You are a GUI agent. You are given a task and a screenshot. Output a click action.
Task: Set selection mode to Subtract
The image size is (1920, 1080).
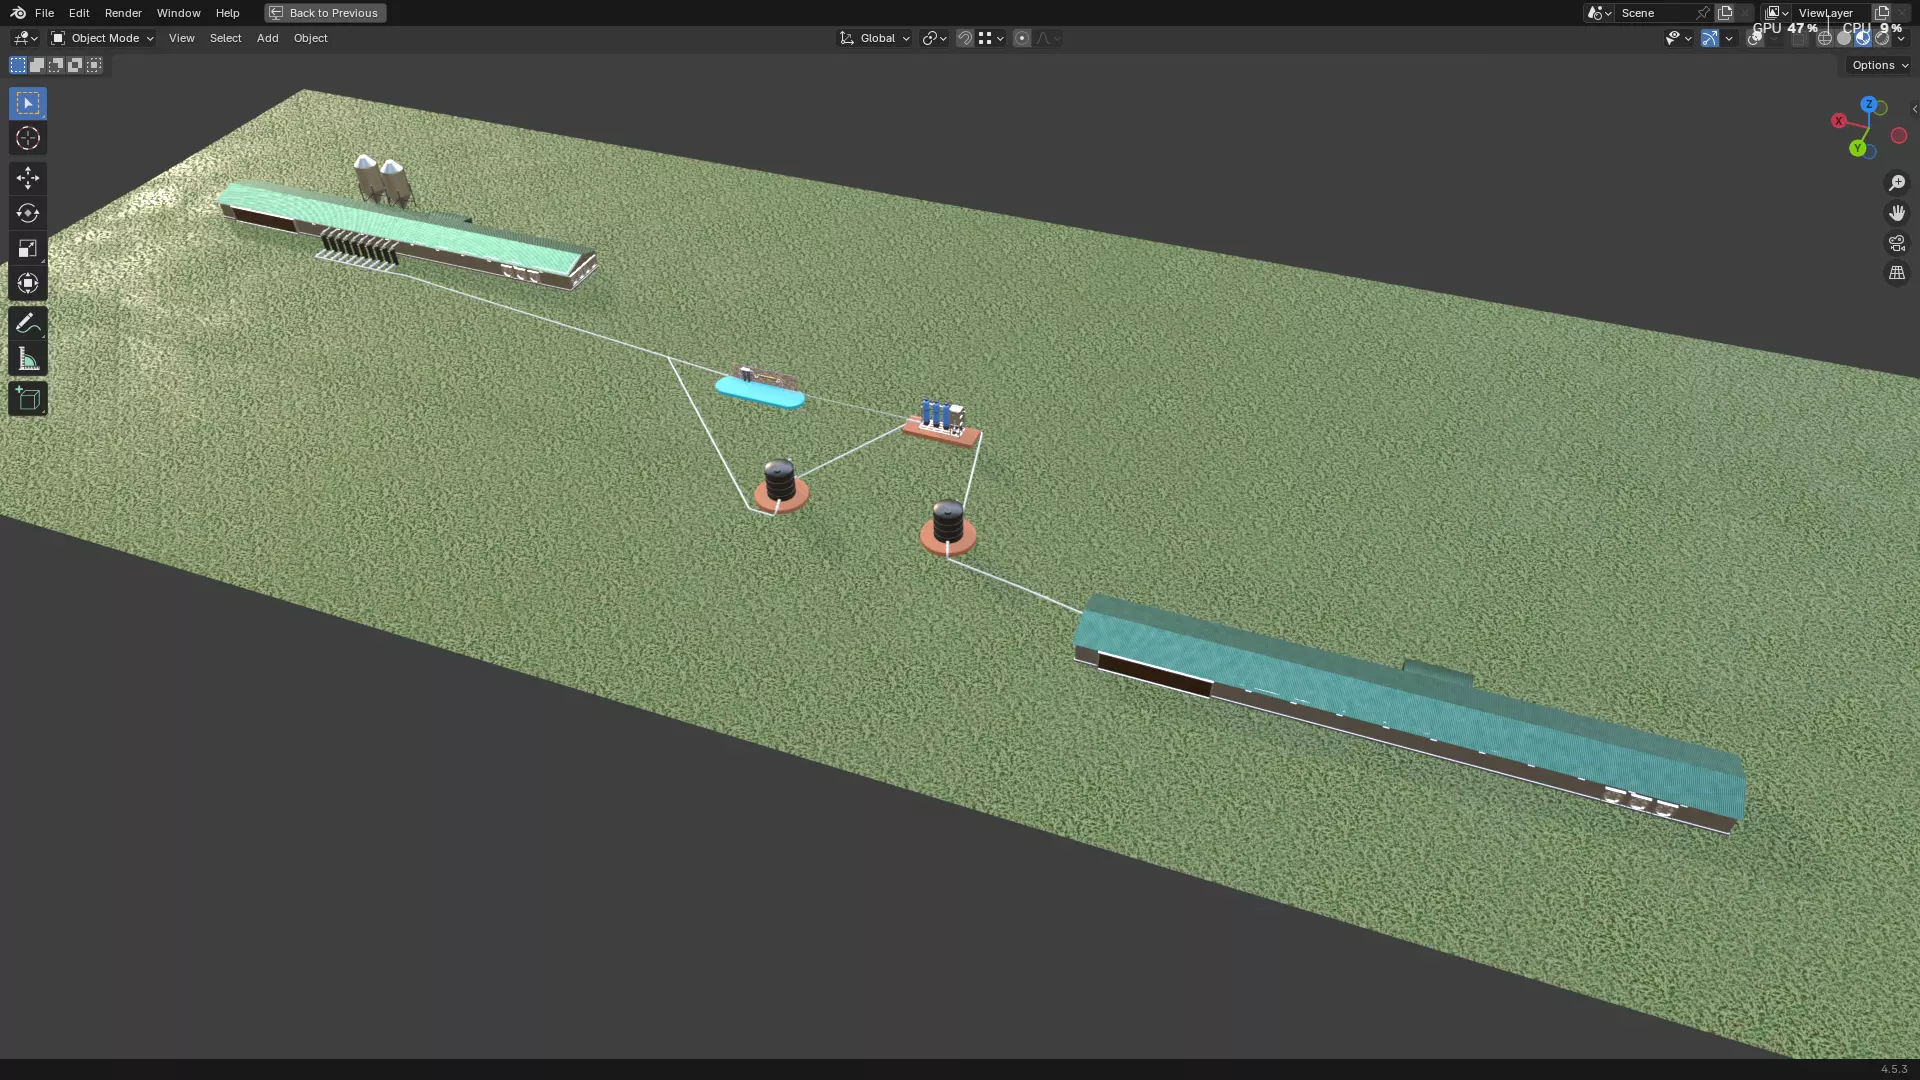click(x=56, y=65)
